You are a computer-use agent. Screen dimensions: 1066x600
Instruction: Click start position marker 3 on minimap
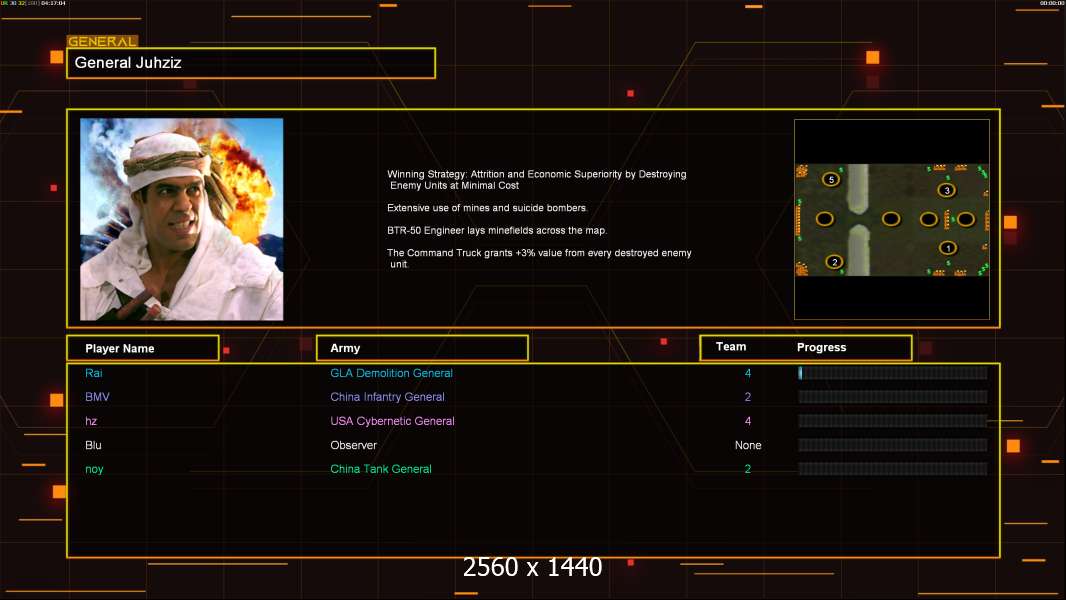[947, 190]
